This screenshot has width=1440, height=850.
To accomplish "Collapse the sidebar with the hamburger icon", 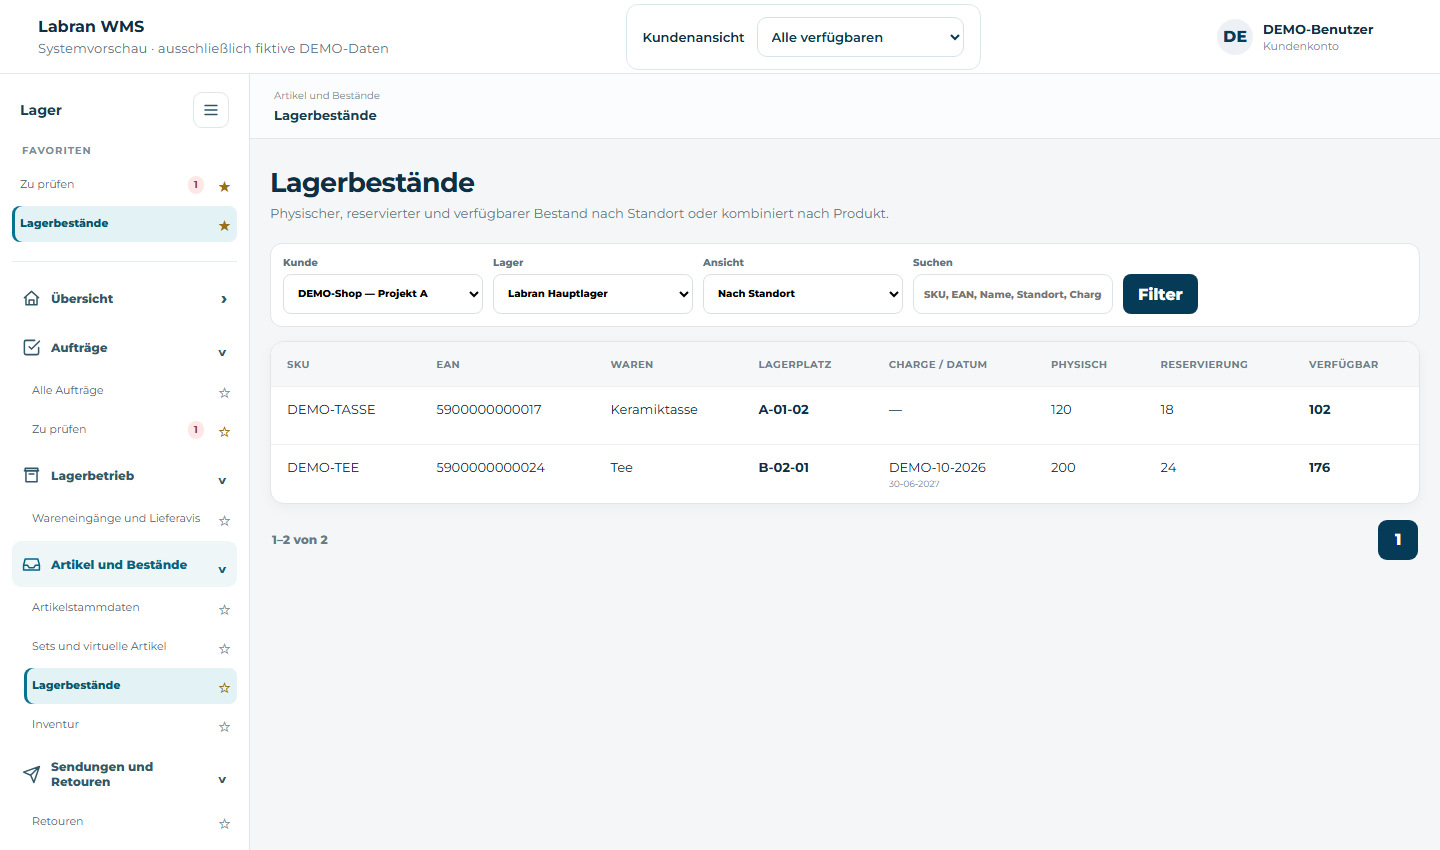I will [211, 110].
